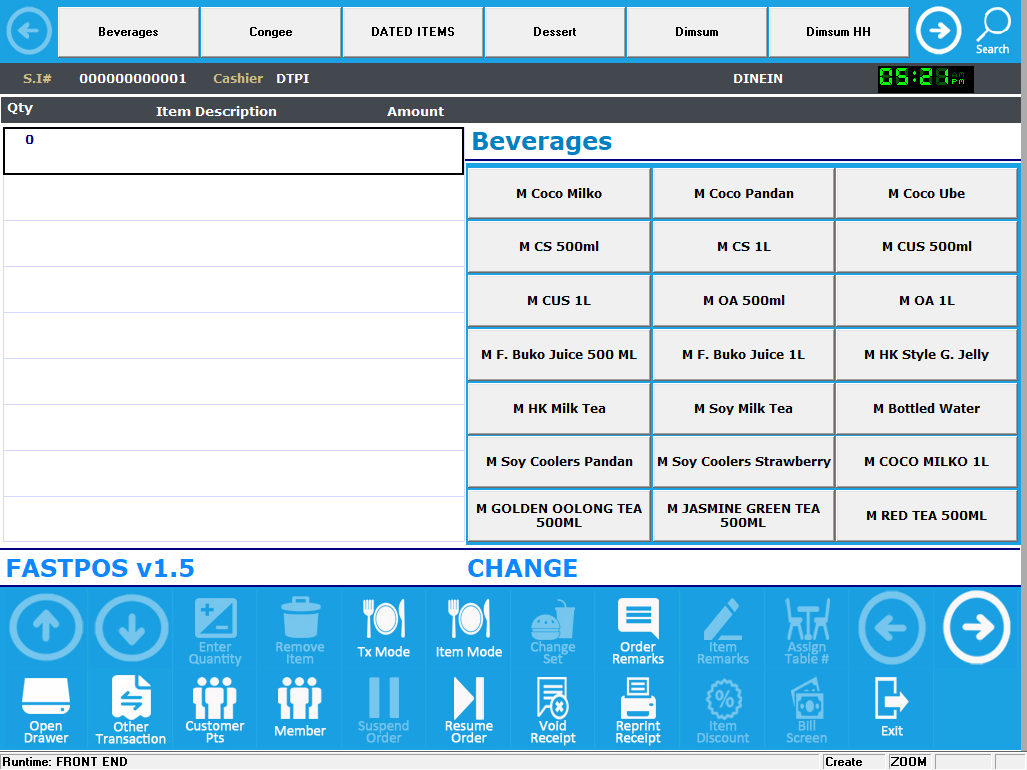
Task: Switch to the Dessert tab
Action: 554,31
